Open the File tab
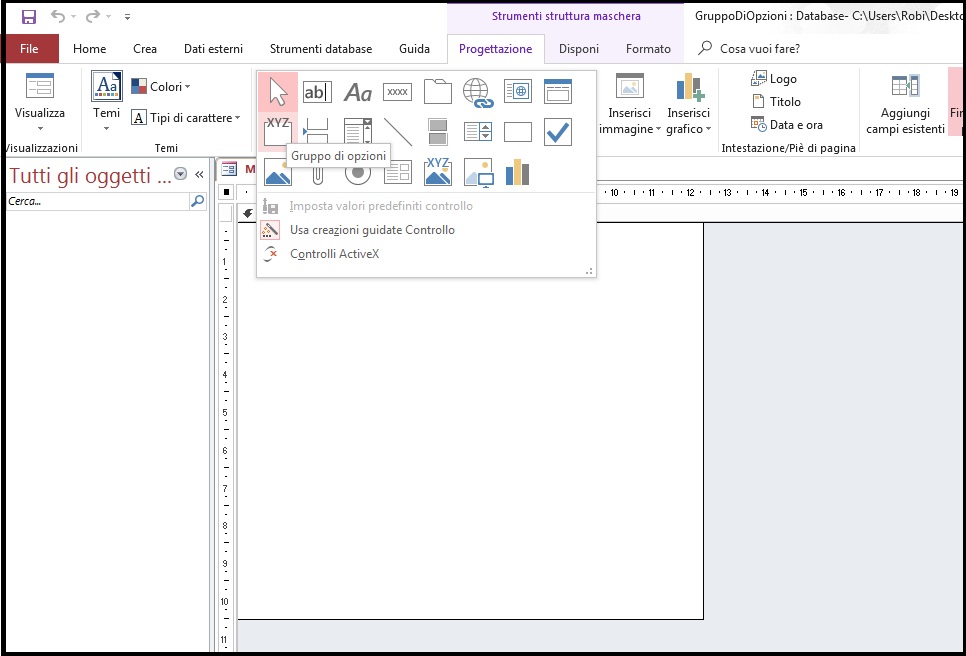Image resolution: width=966 pixels, height=656 pixels. (29, 49)
